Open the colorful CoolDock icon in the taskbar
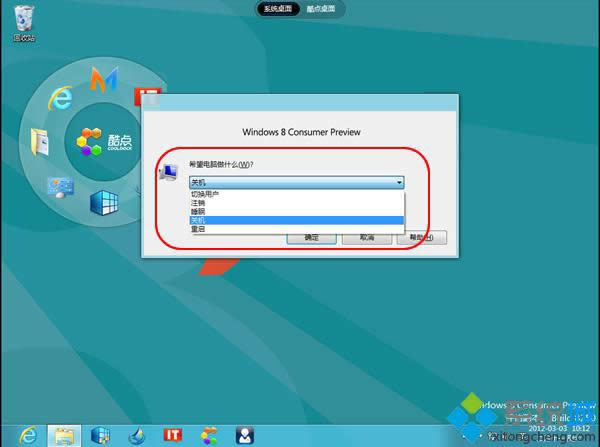This screenshot has width=600, height=447. (209, 436)
